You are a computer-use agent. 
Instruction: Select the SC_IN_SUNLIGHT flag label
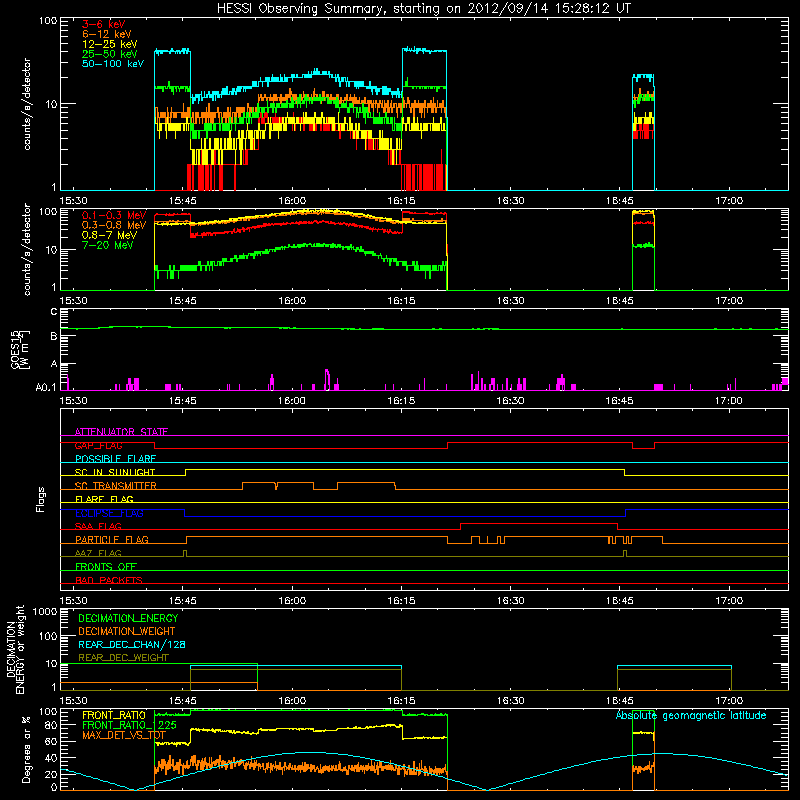[x=115, y=472]
